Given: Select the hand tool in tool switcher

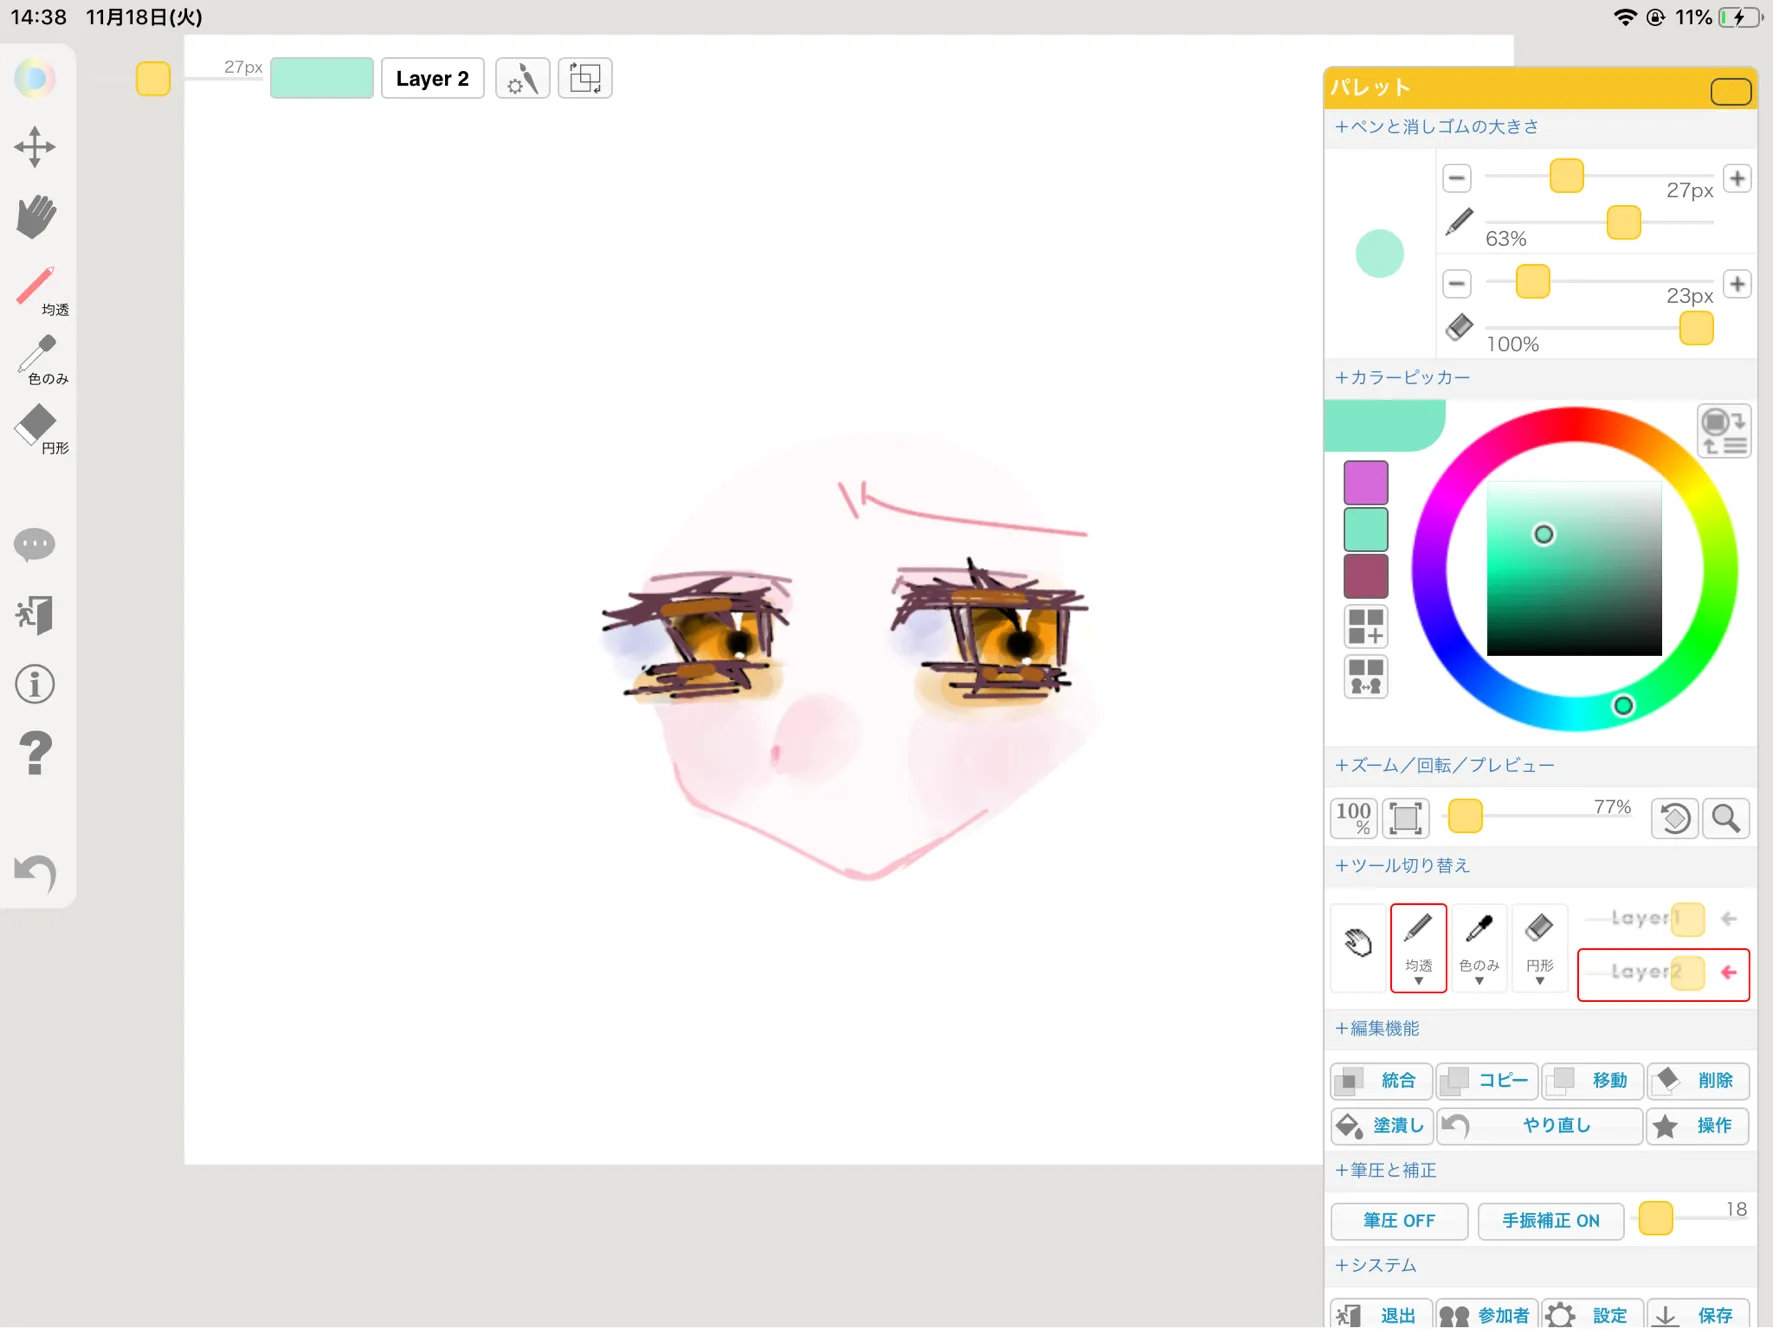Looking at the screenshot, I should pos(1358,946).
